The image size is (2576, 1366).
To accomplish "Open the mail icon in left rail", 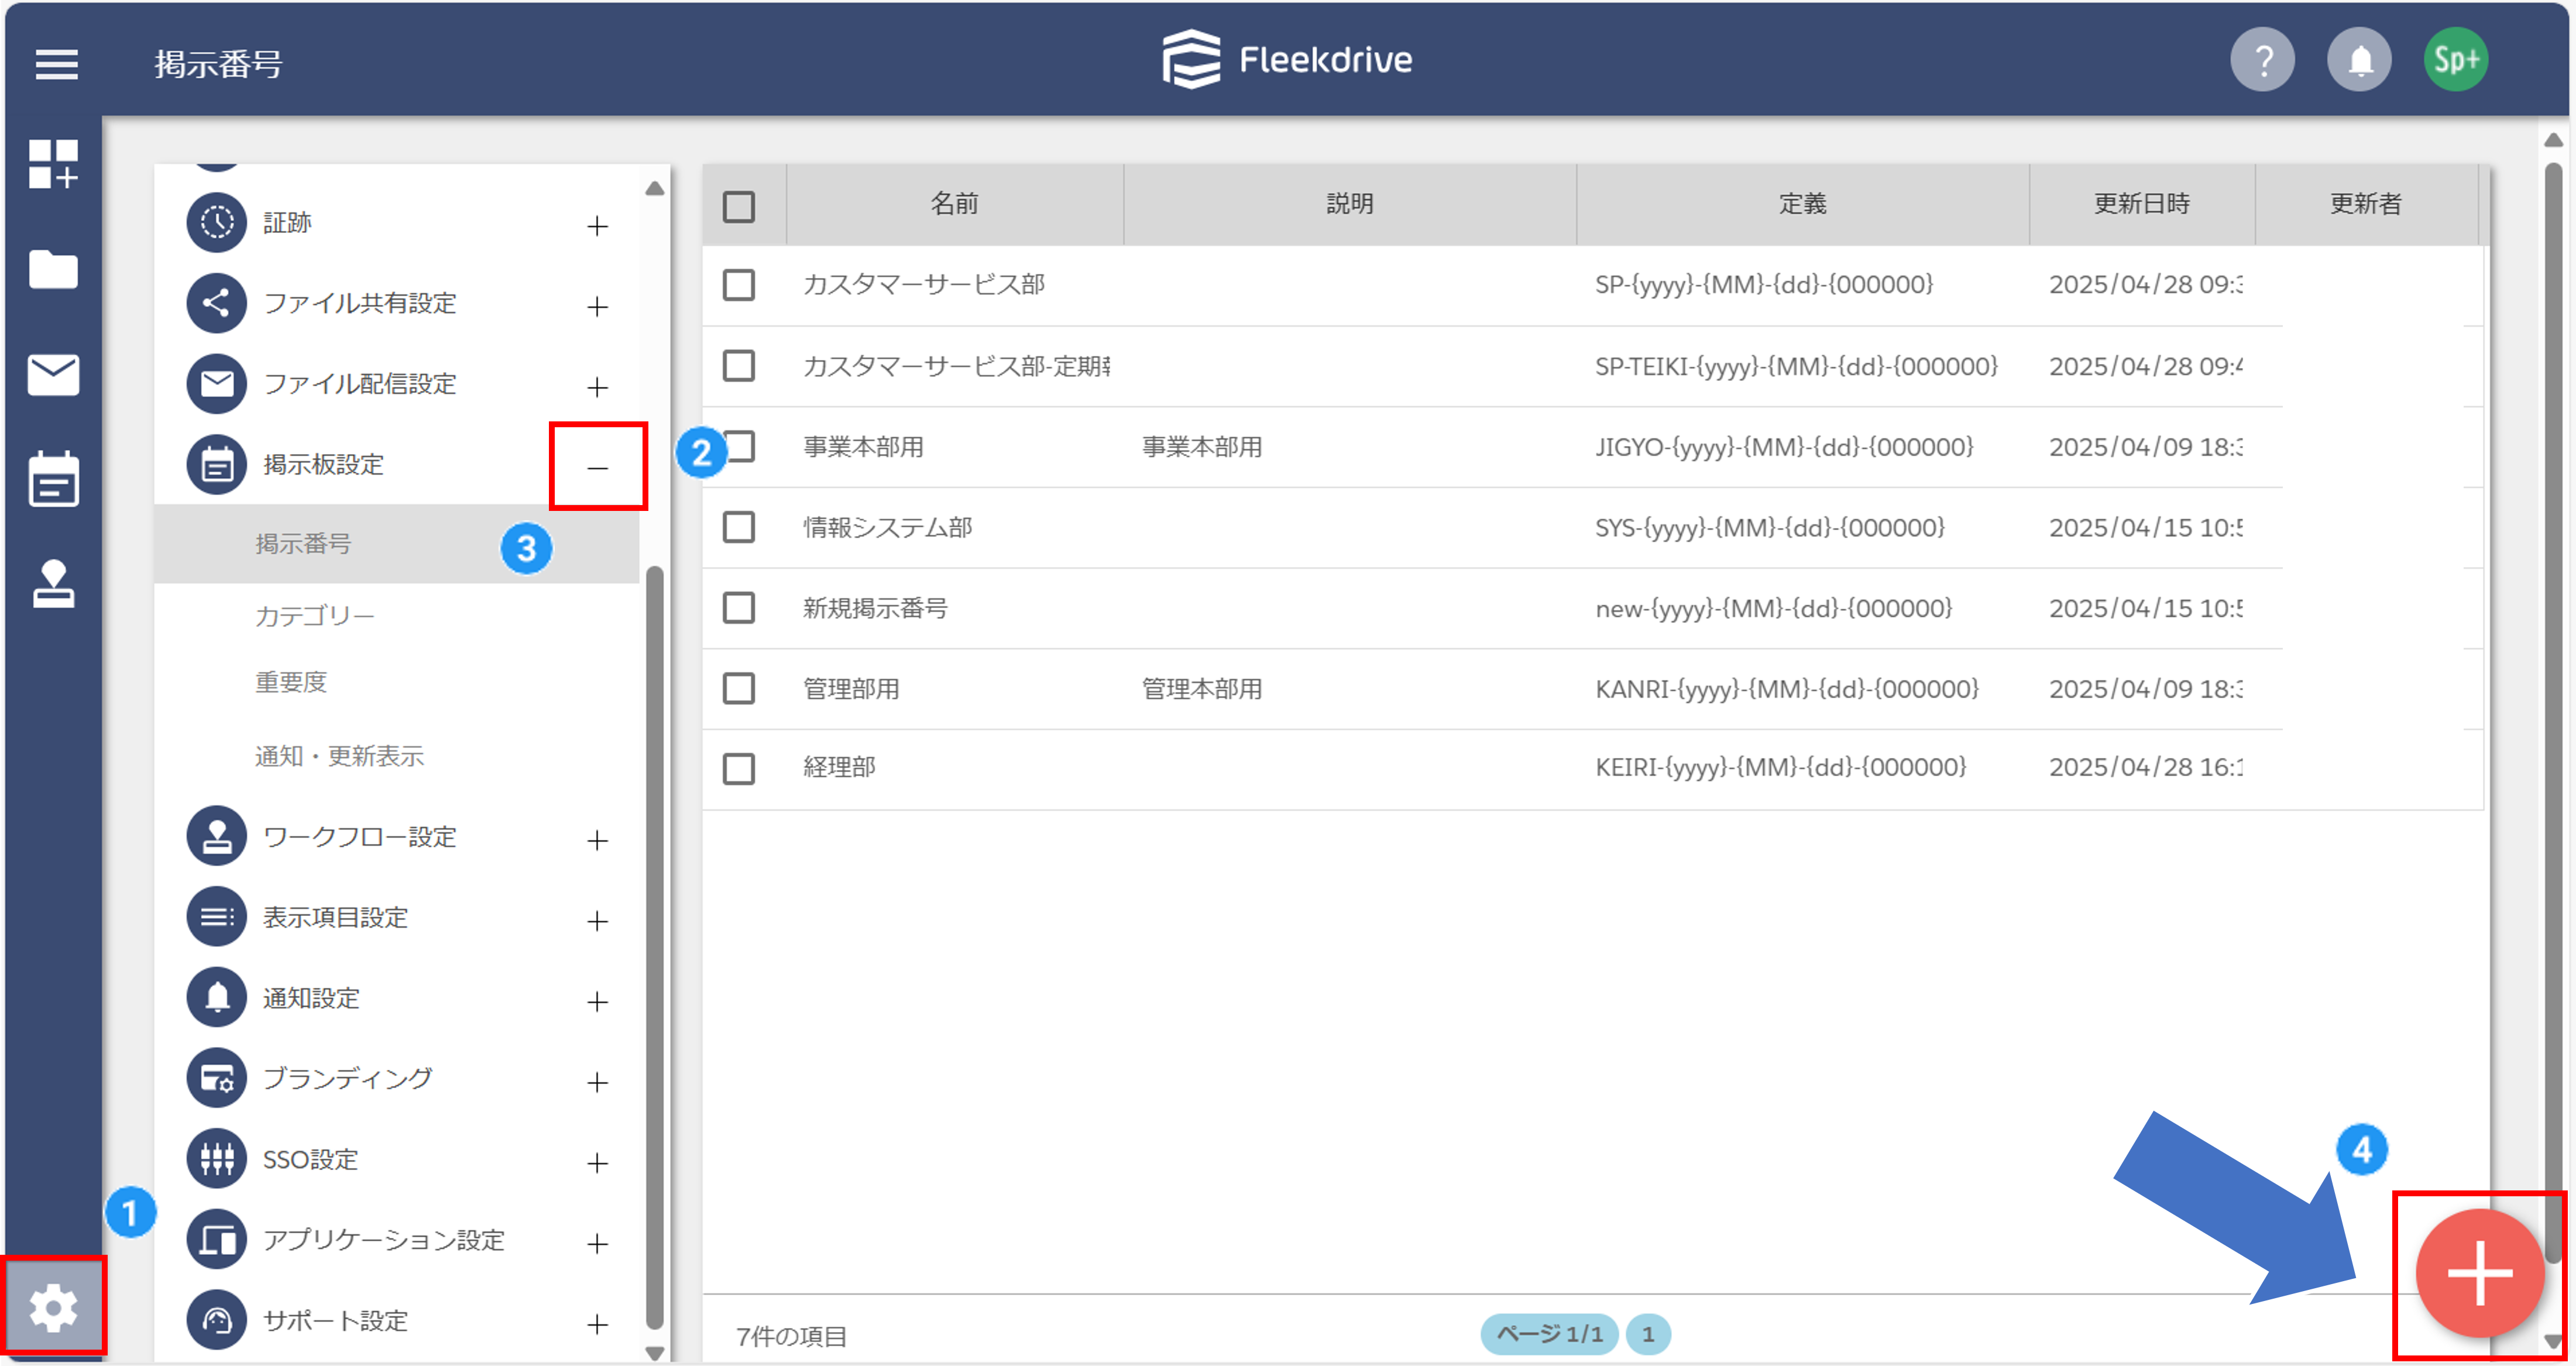I will pyautogui.click(x=53, y=375).
